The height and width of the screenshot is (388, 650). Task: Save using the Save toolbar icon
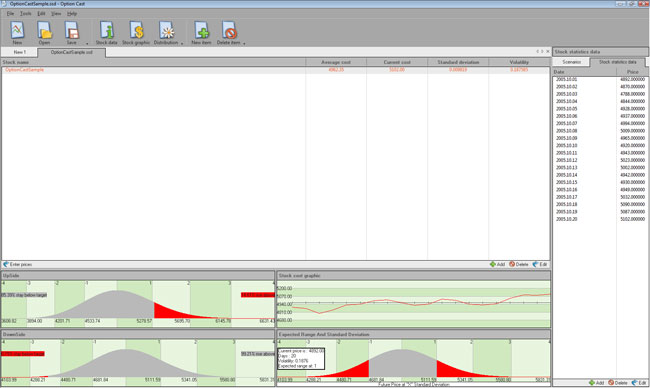tap(72, 33)
